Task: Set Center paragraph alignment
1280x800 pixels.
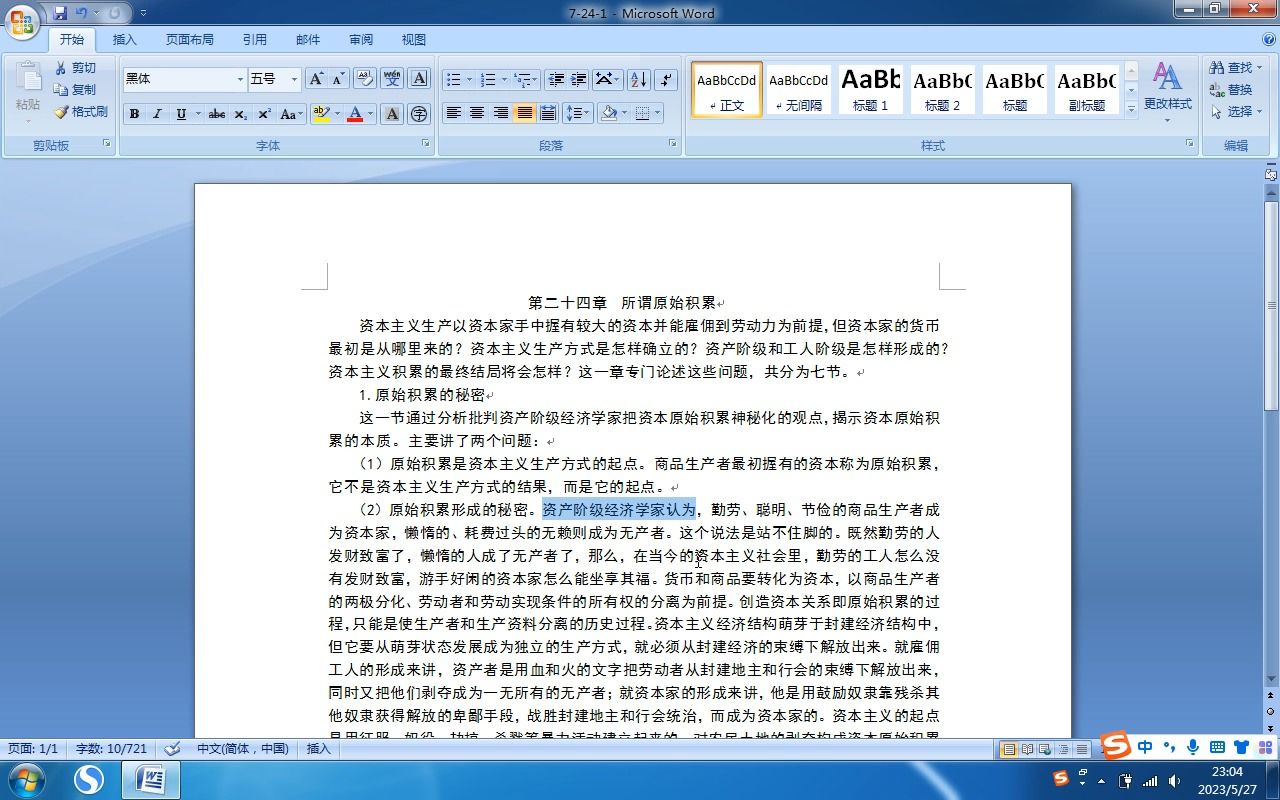Action: point(477,113)
